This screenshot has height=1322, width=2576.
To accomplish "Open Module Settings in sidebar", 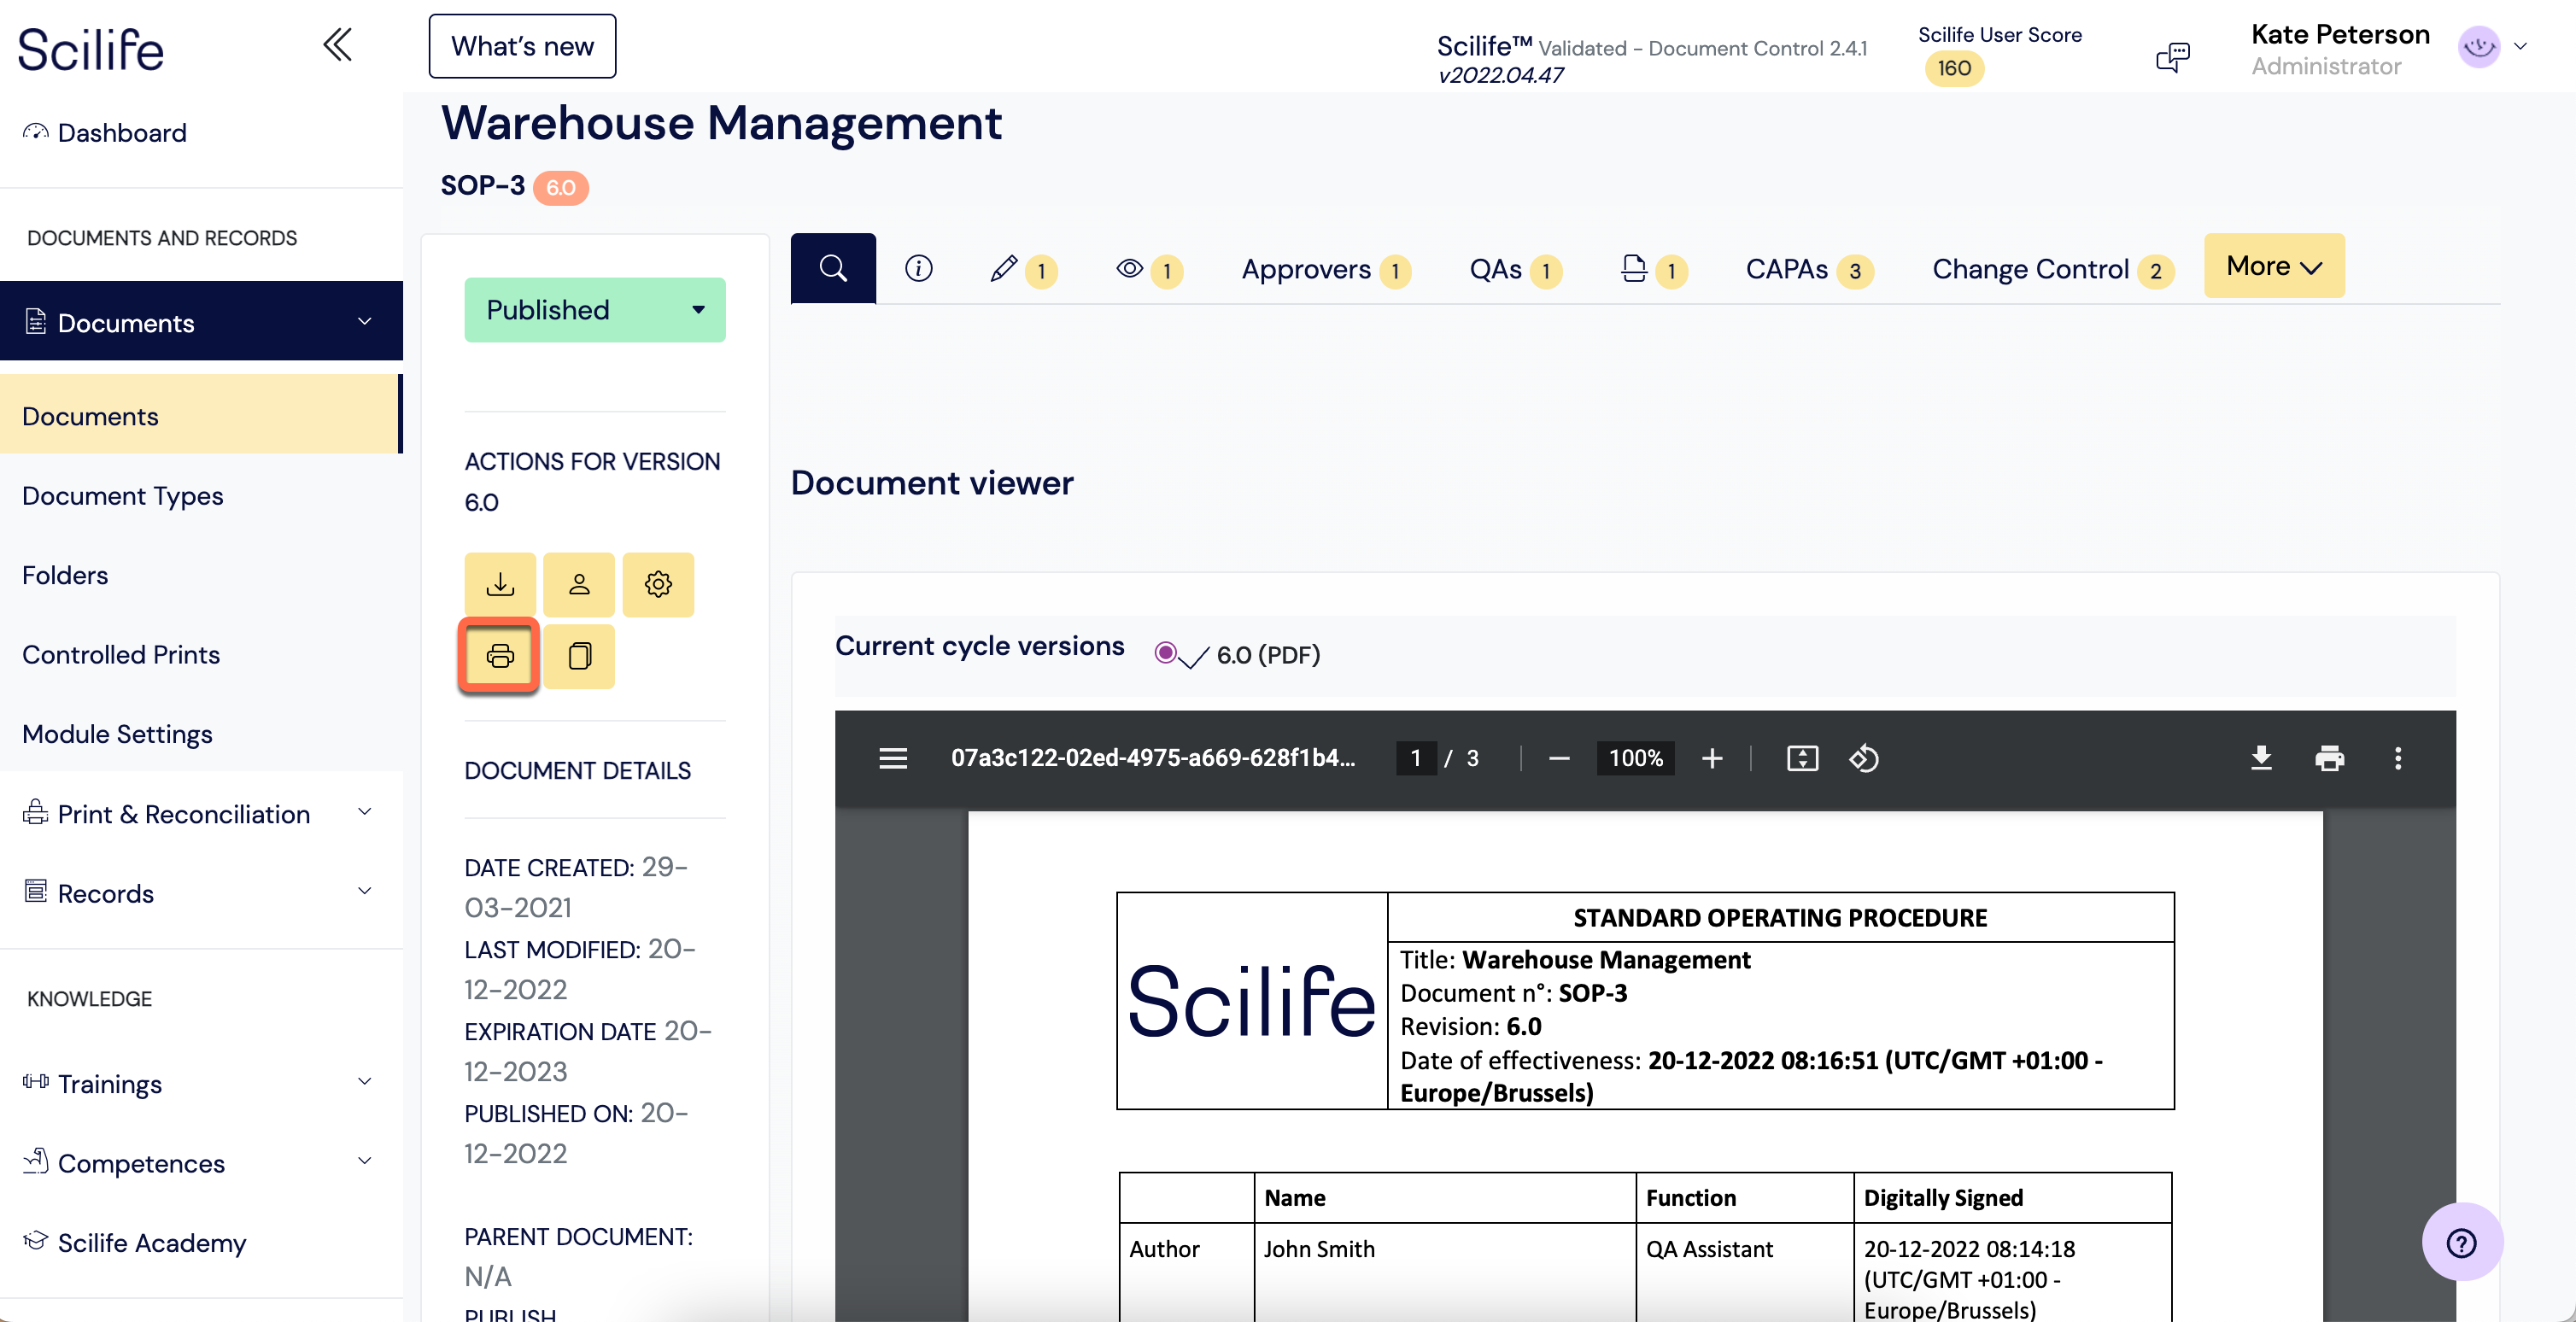I will tap(117, 734).
